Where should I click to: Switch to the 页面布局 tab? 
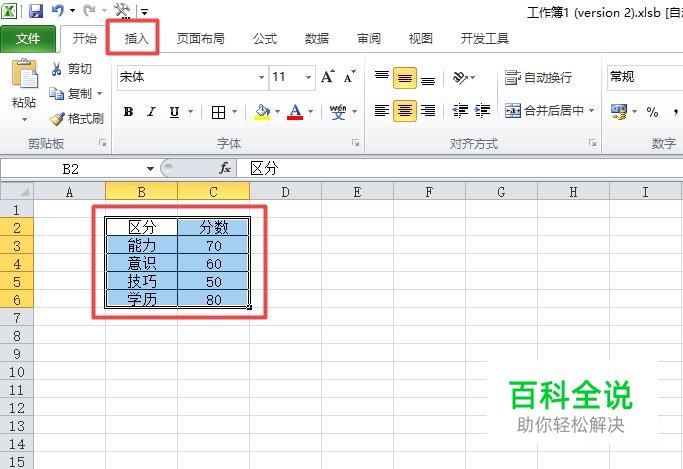[x=200, y=39]
